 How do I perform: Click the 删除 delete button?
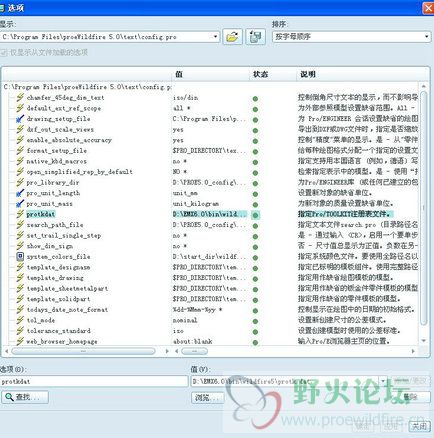click(411, 397)
